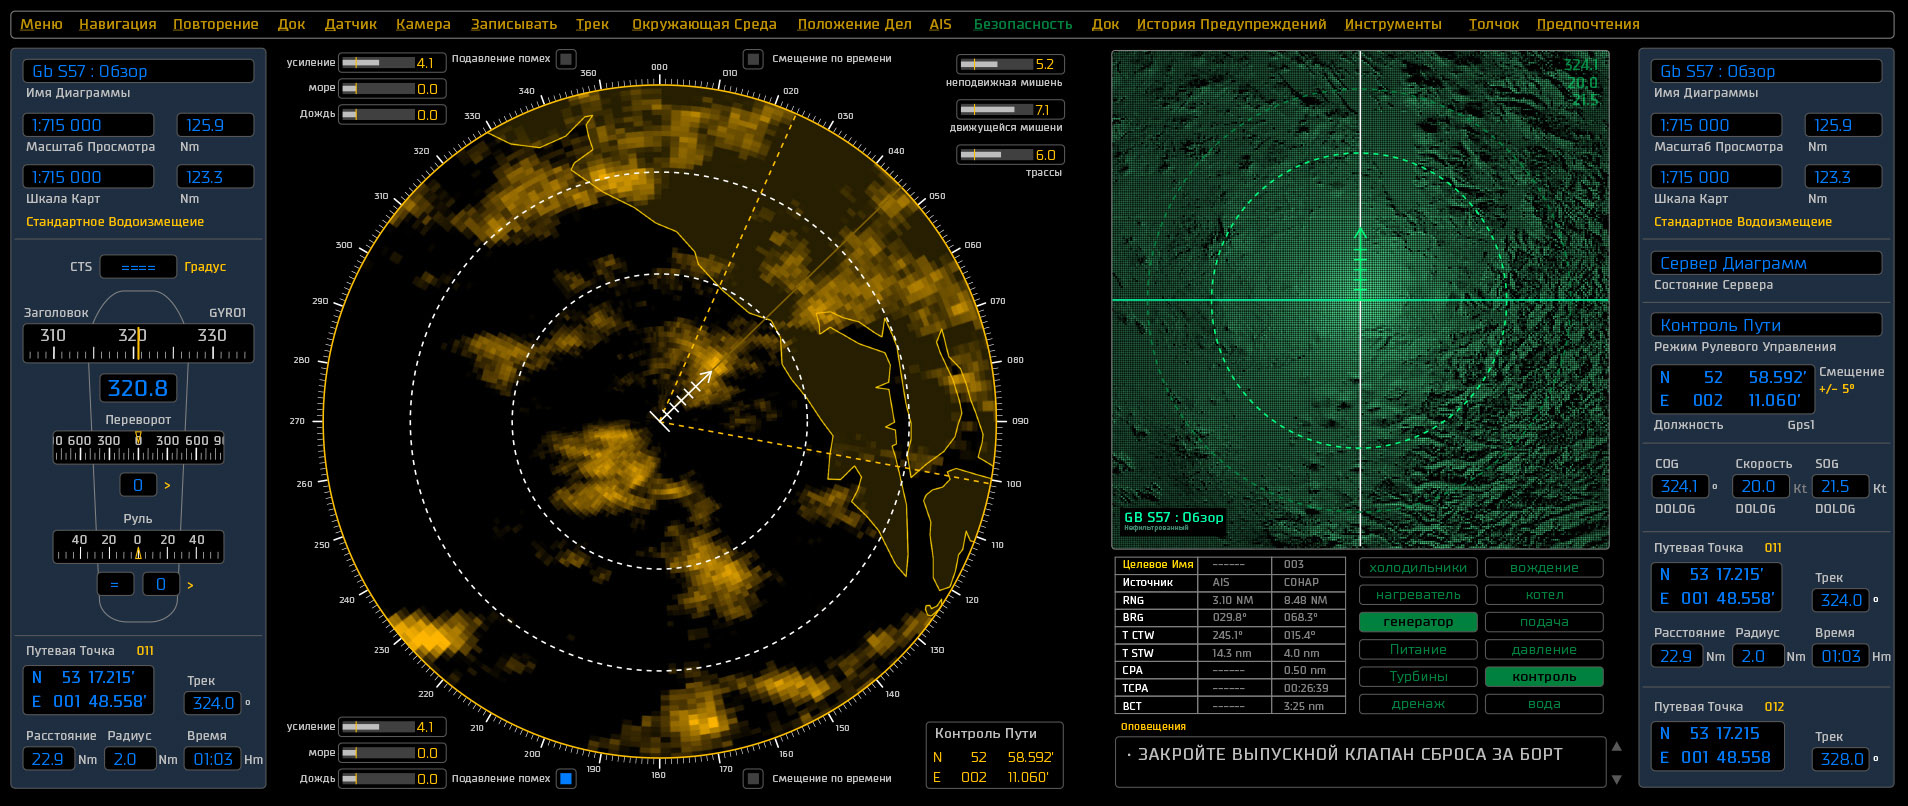Expand Контроль Пути steering mode selector
The image size is (1908, 806).
click(1765, 325)
